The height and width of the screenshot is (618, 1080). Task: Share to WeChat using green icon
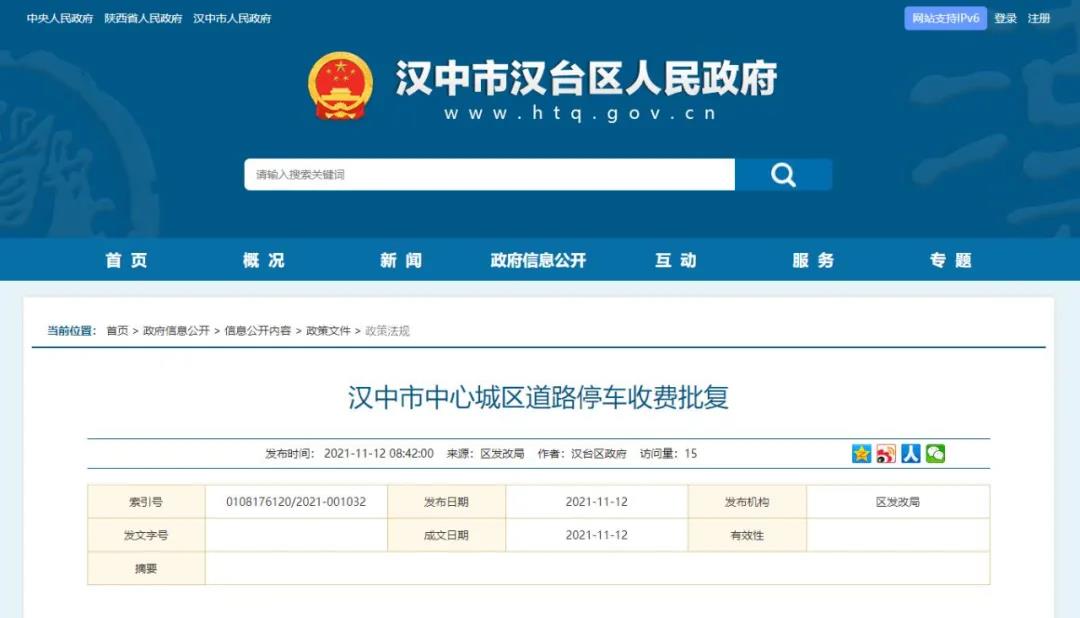(935, 453)
